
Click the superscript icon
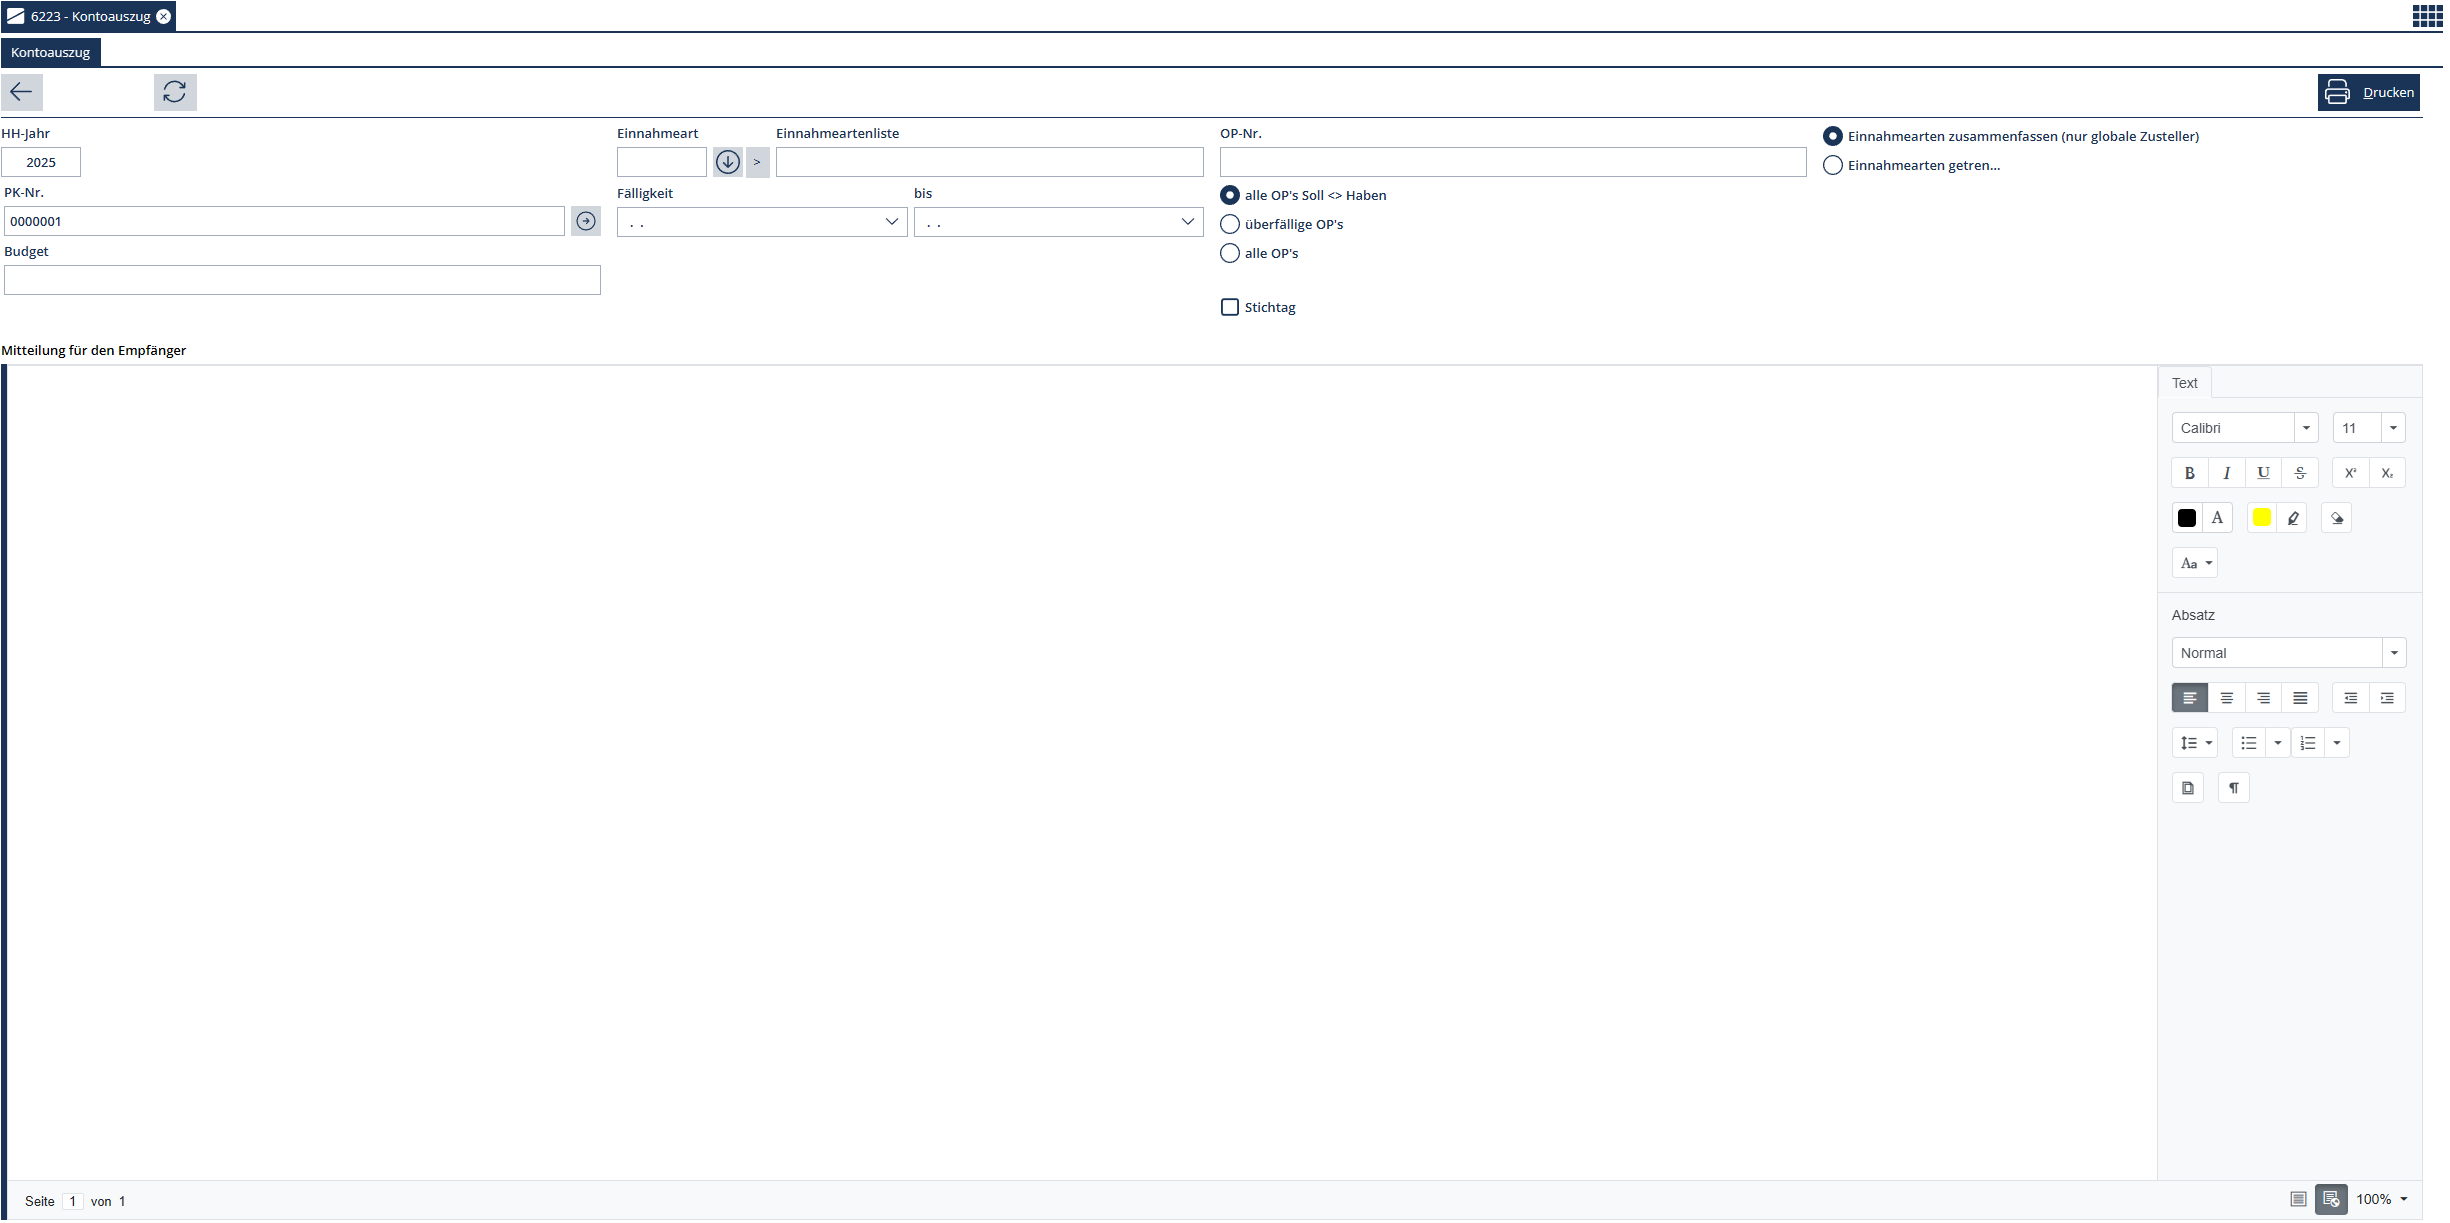2350,473
